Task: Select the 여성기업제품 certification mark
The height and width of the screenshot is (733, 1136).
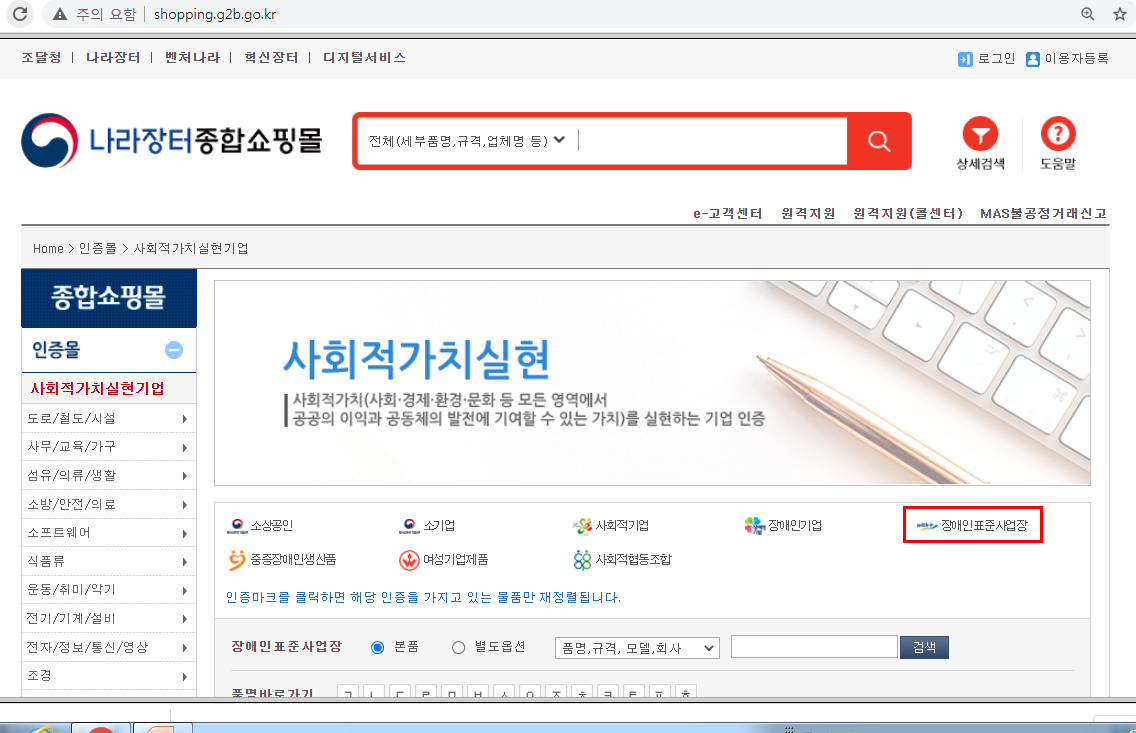Action: coord(443,560)
